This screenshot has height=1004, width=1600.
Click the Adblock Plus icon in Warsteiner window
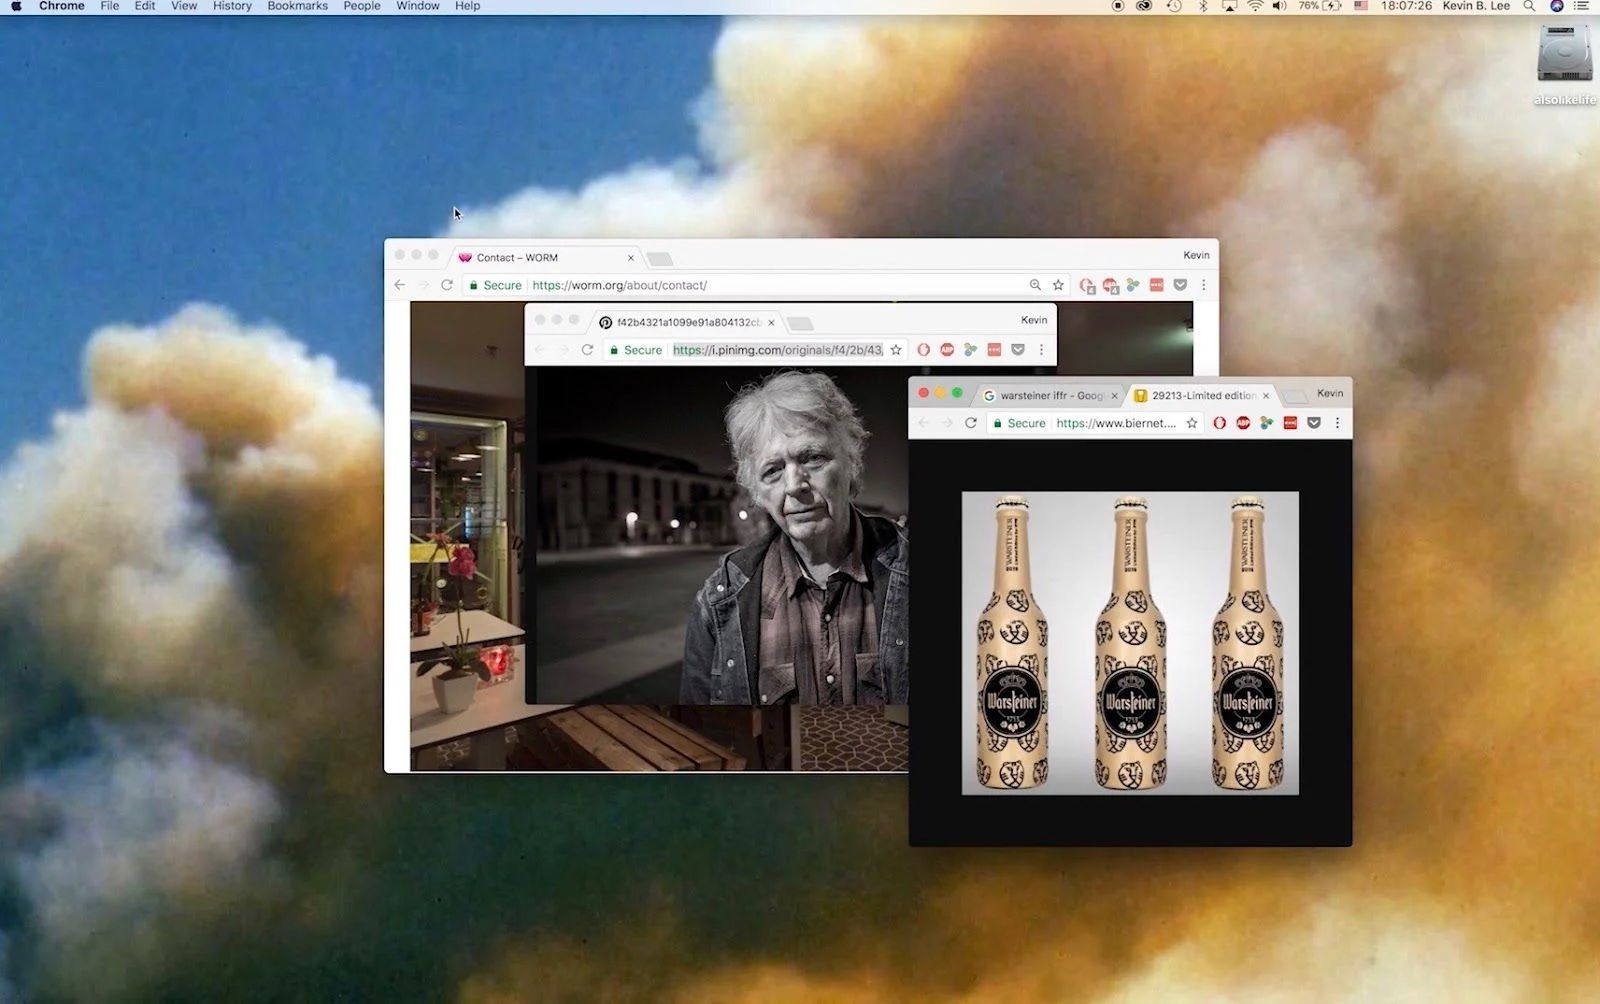click(x=1243, y=423)
